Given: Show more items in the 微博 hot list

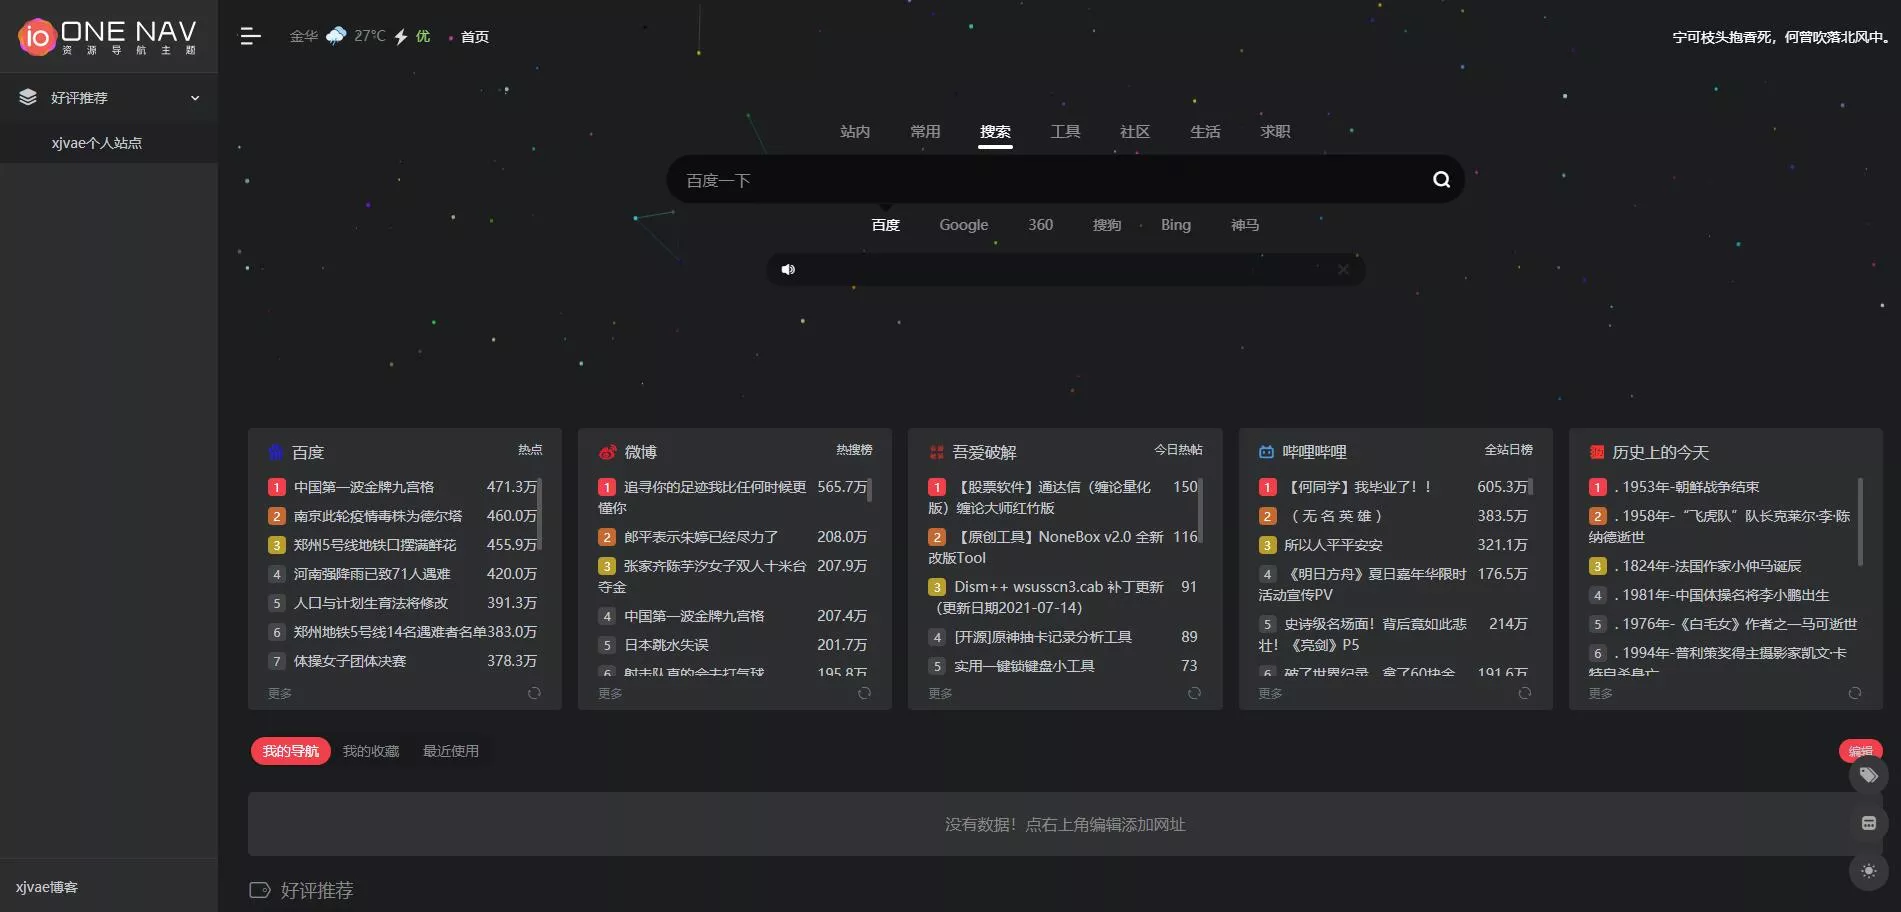Looking at the screenshot, I should coord(610,693).
